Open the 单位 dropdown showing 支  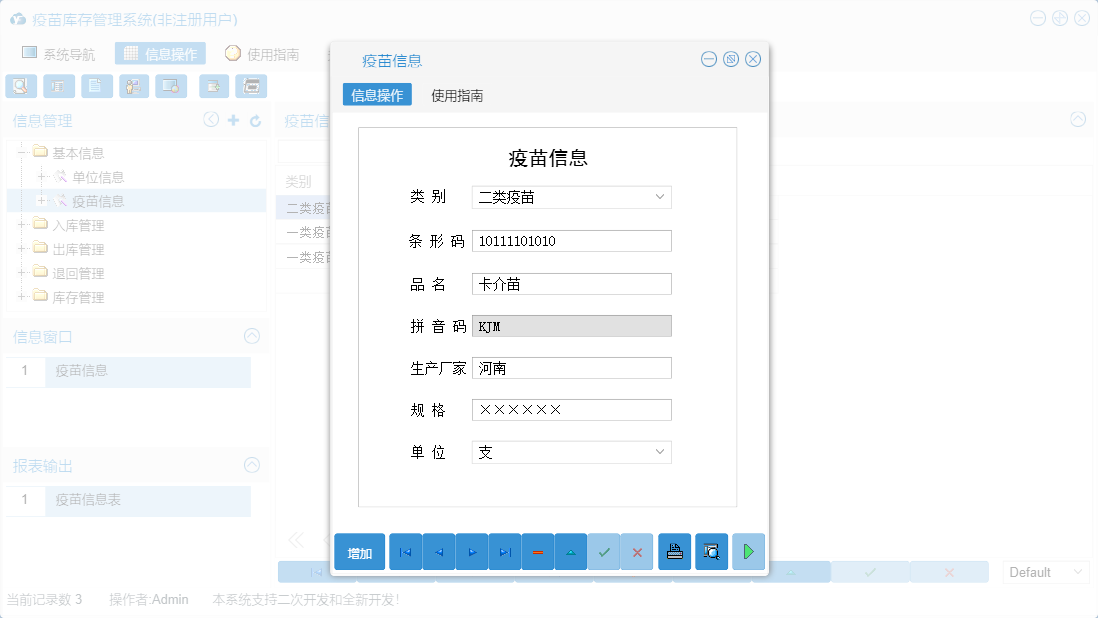tap(660, 452)
